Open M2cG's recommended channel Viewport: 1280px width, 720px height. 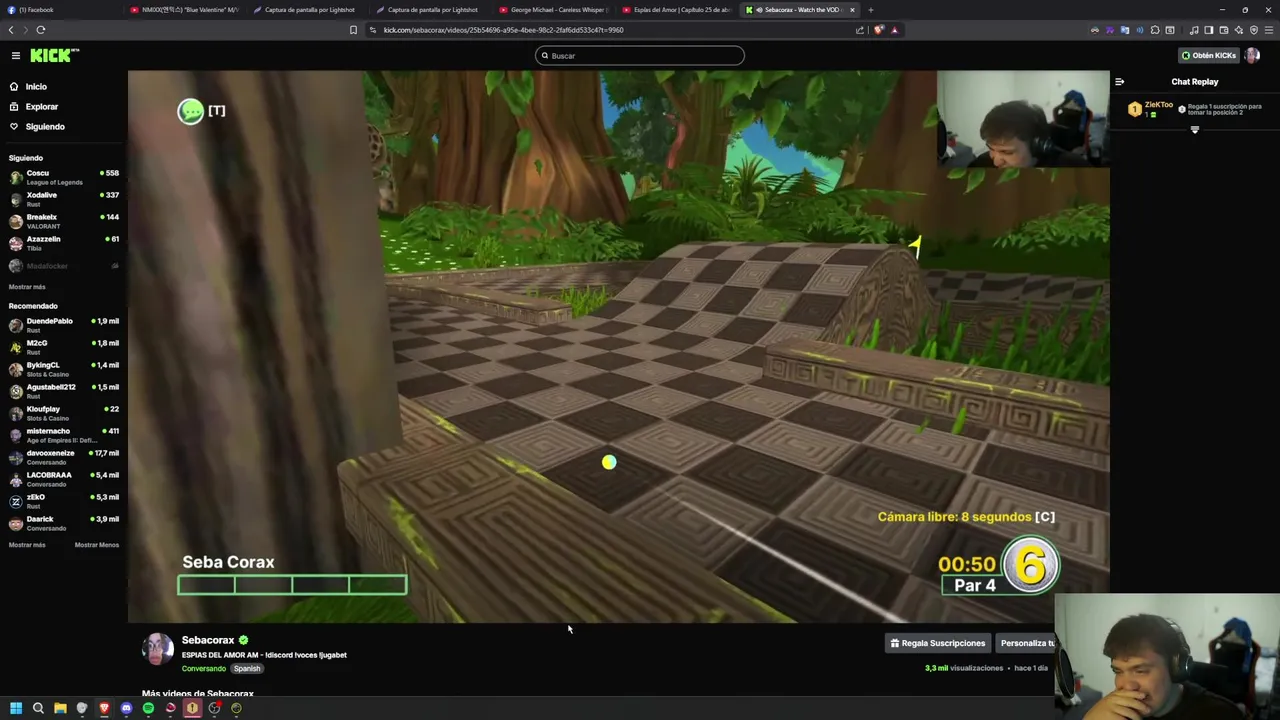pos(62,347)
